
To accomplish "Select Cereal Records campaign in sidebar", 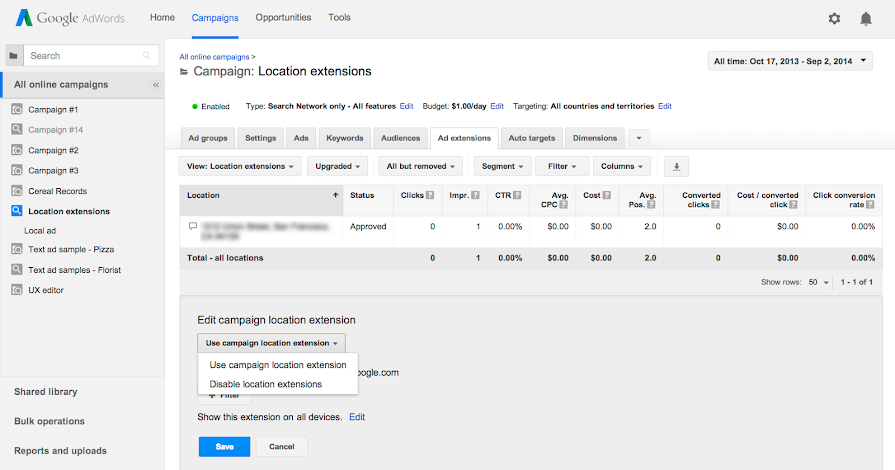I will pos(57,190).
